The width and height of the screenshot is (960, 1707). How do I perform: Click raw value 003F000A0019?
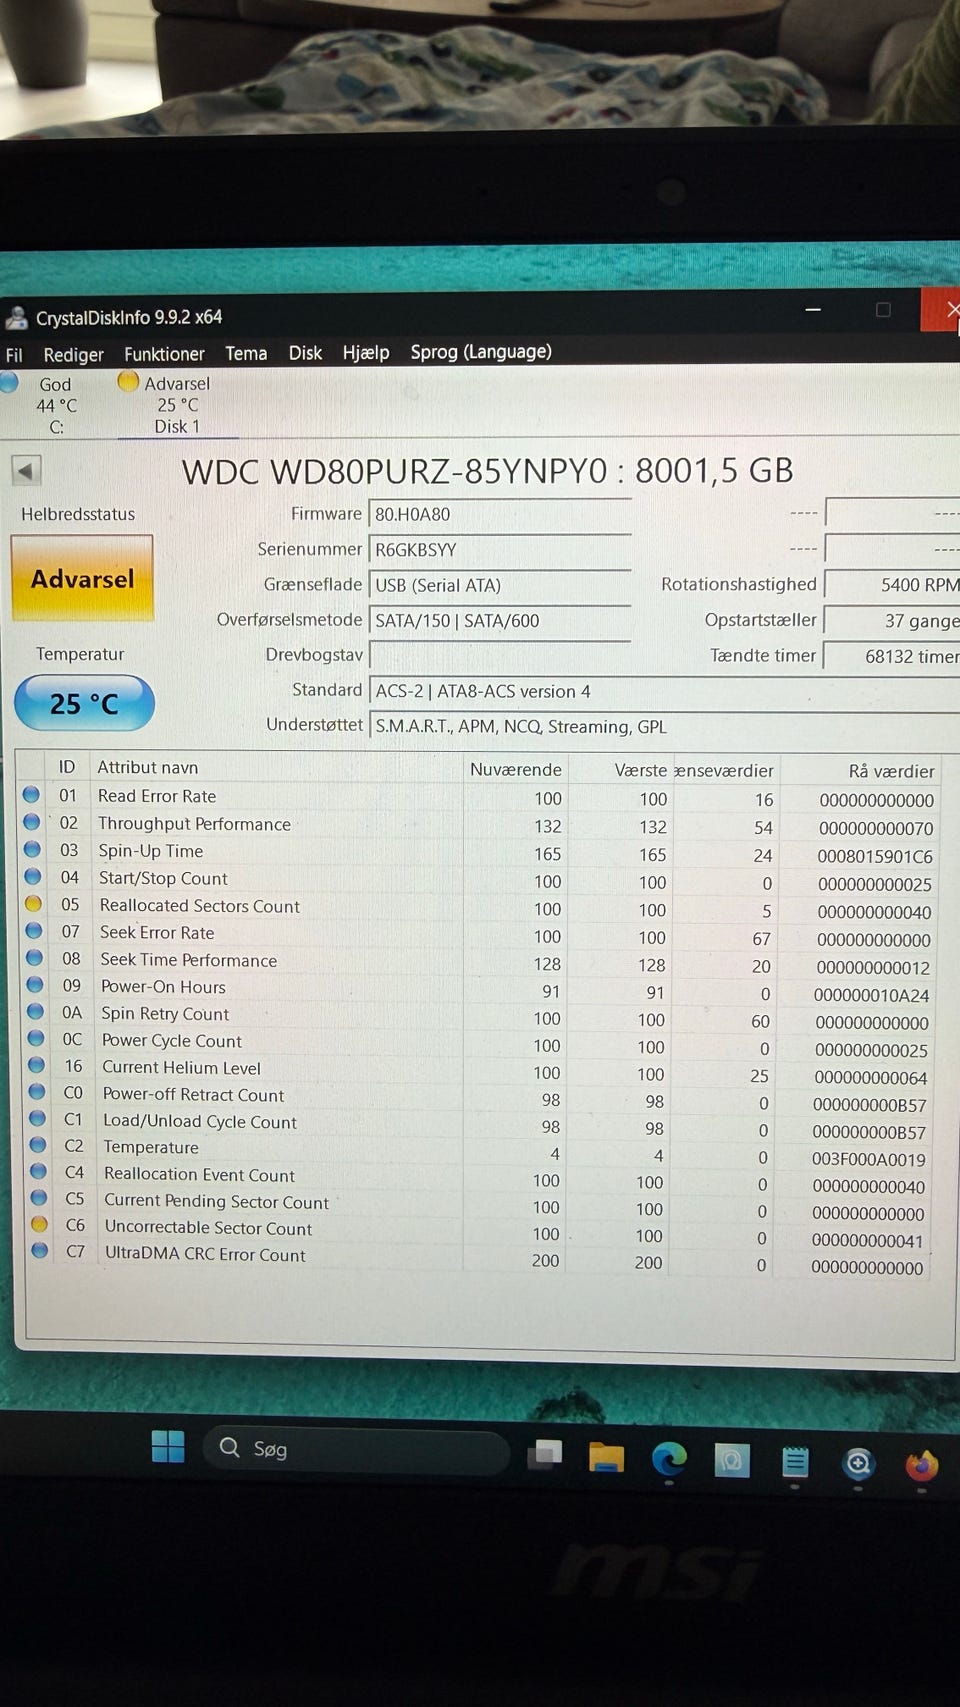pos(869,1159)
